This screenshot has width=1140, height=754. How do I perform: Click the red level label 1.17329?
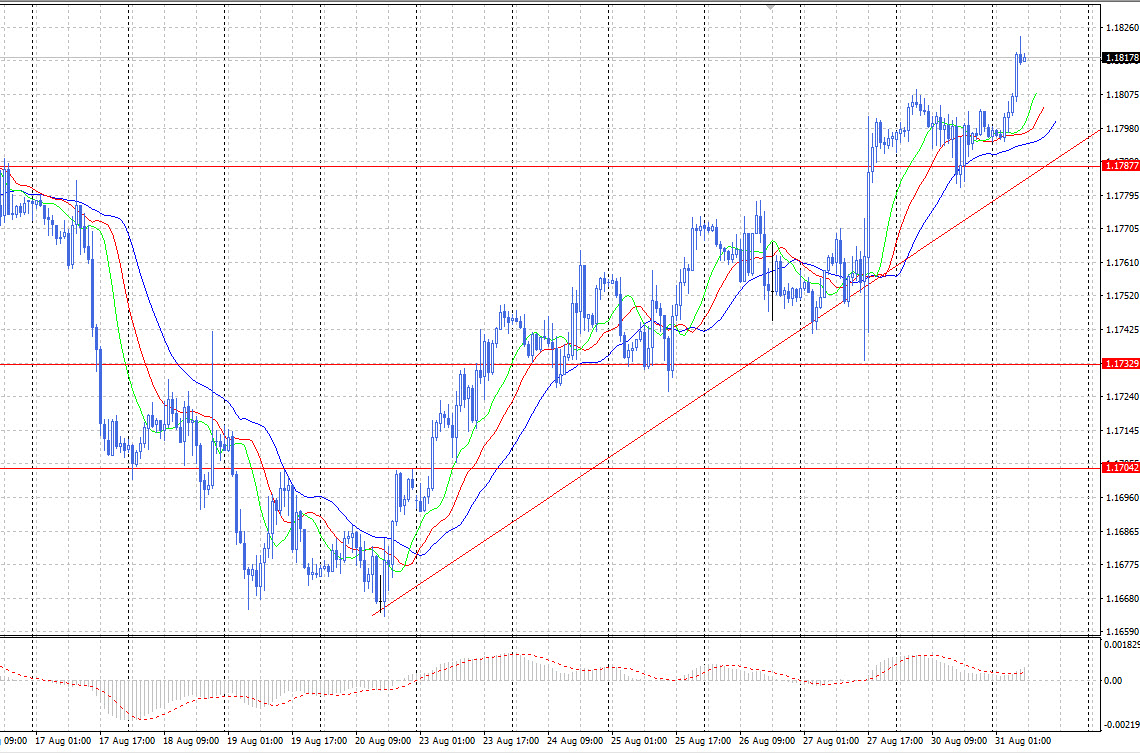[x=1121, y=364]
